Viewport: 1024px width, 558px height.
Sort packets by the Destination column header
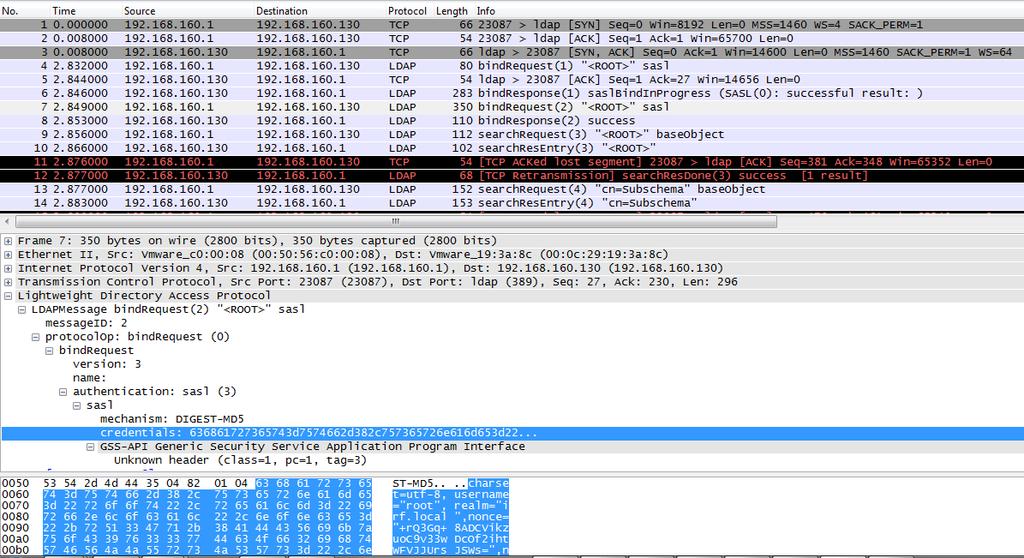tap(281, 10)
